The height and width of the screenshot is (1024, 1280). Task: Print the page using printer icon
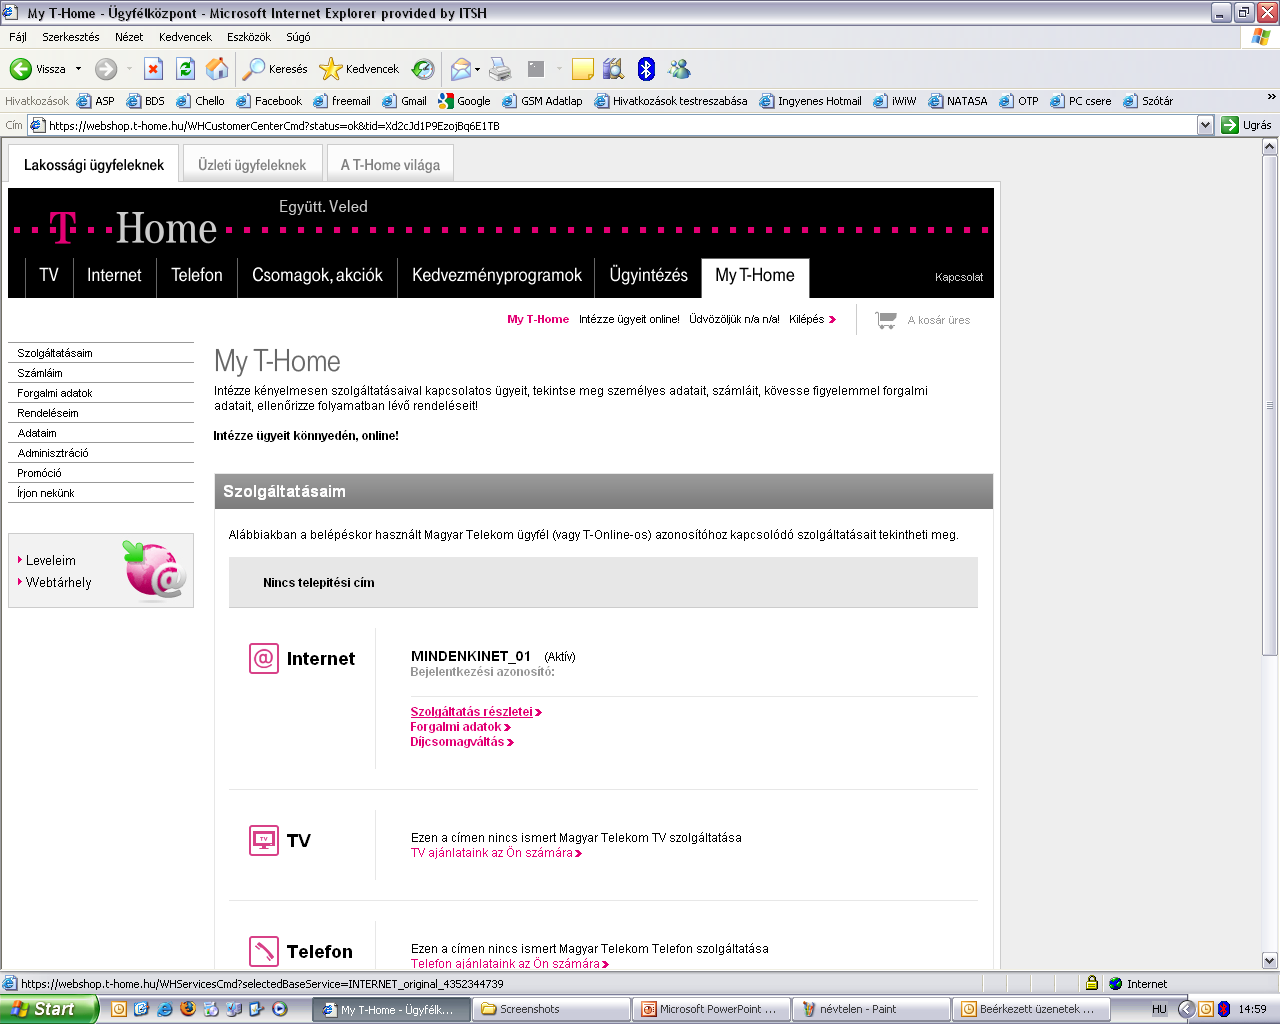point(500,69)
